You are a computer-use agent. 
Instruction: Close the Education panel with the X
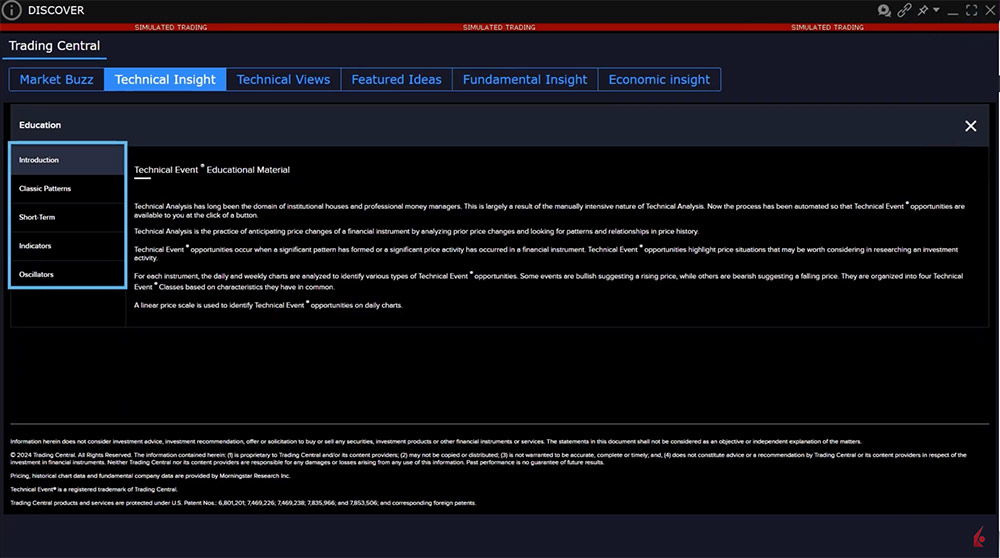[971, 126]
